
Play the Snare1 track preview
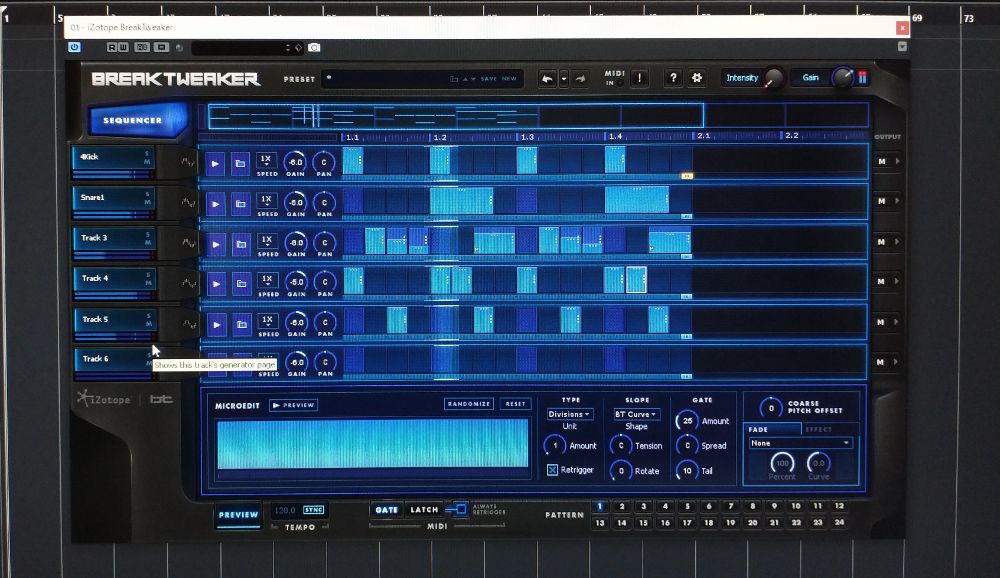(x=216, y=204)
